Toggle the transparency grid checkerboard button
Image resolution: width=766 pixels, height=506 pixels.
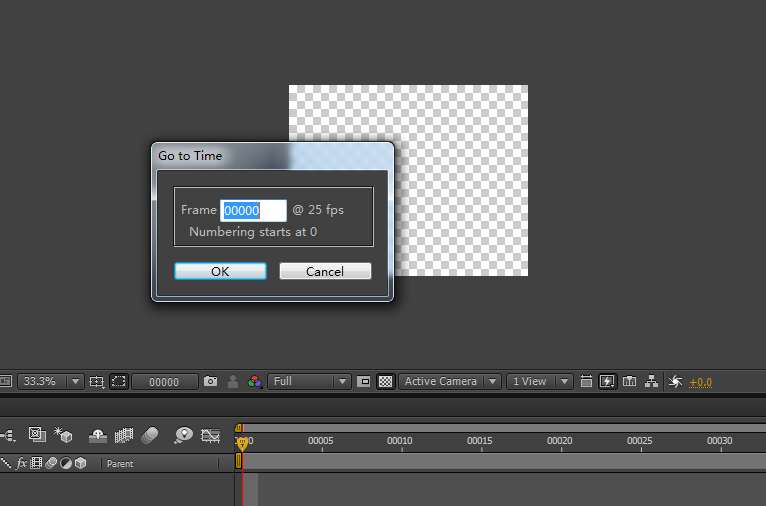(x=385, y=381)
